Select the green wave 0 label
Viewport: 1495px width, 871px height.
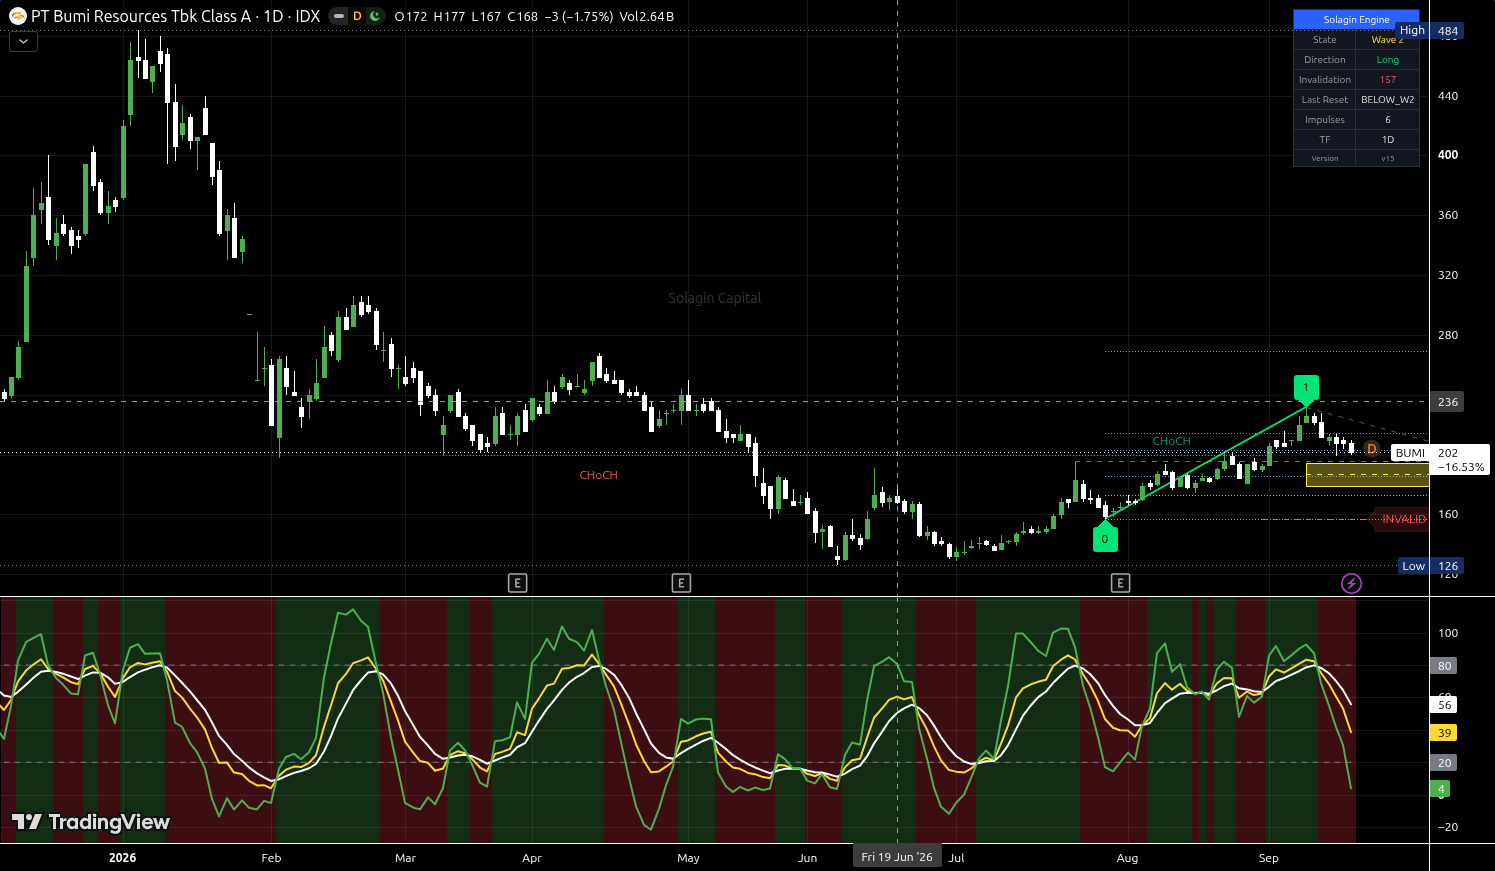click(x=1105, y=537)
